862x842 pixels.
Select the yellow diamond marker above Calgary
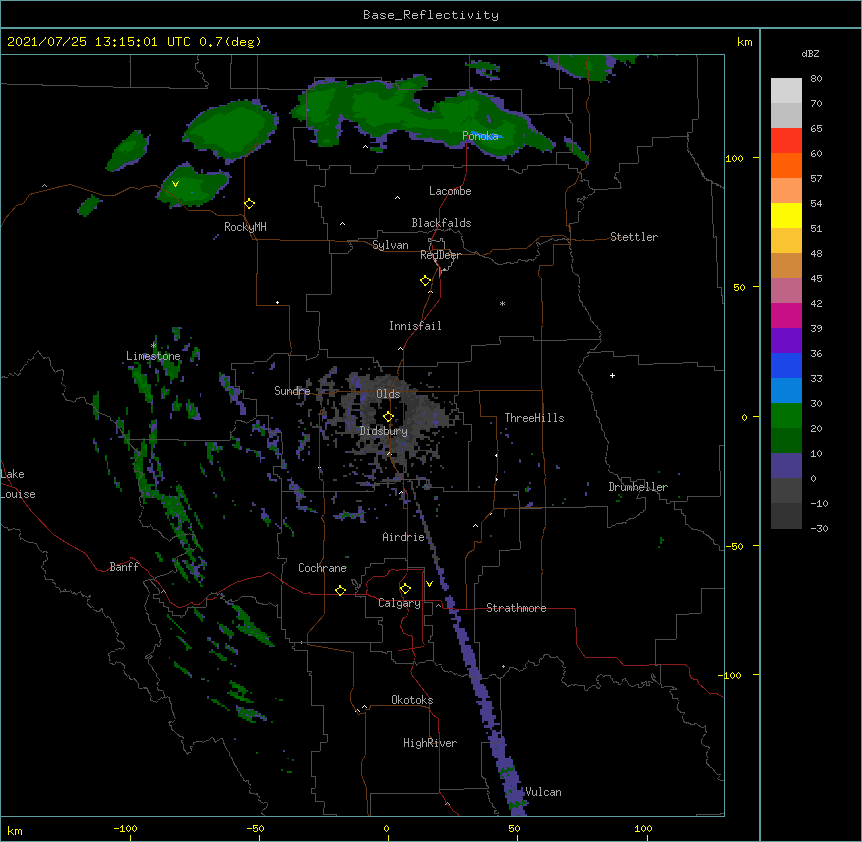tap(405, 589)
